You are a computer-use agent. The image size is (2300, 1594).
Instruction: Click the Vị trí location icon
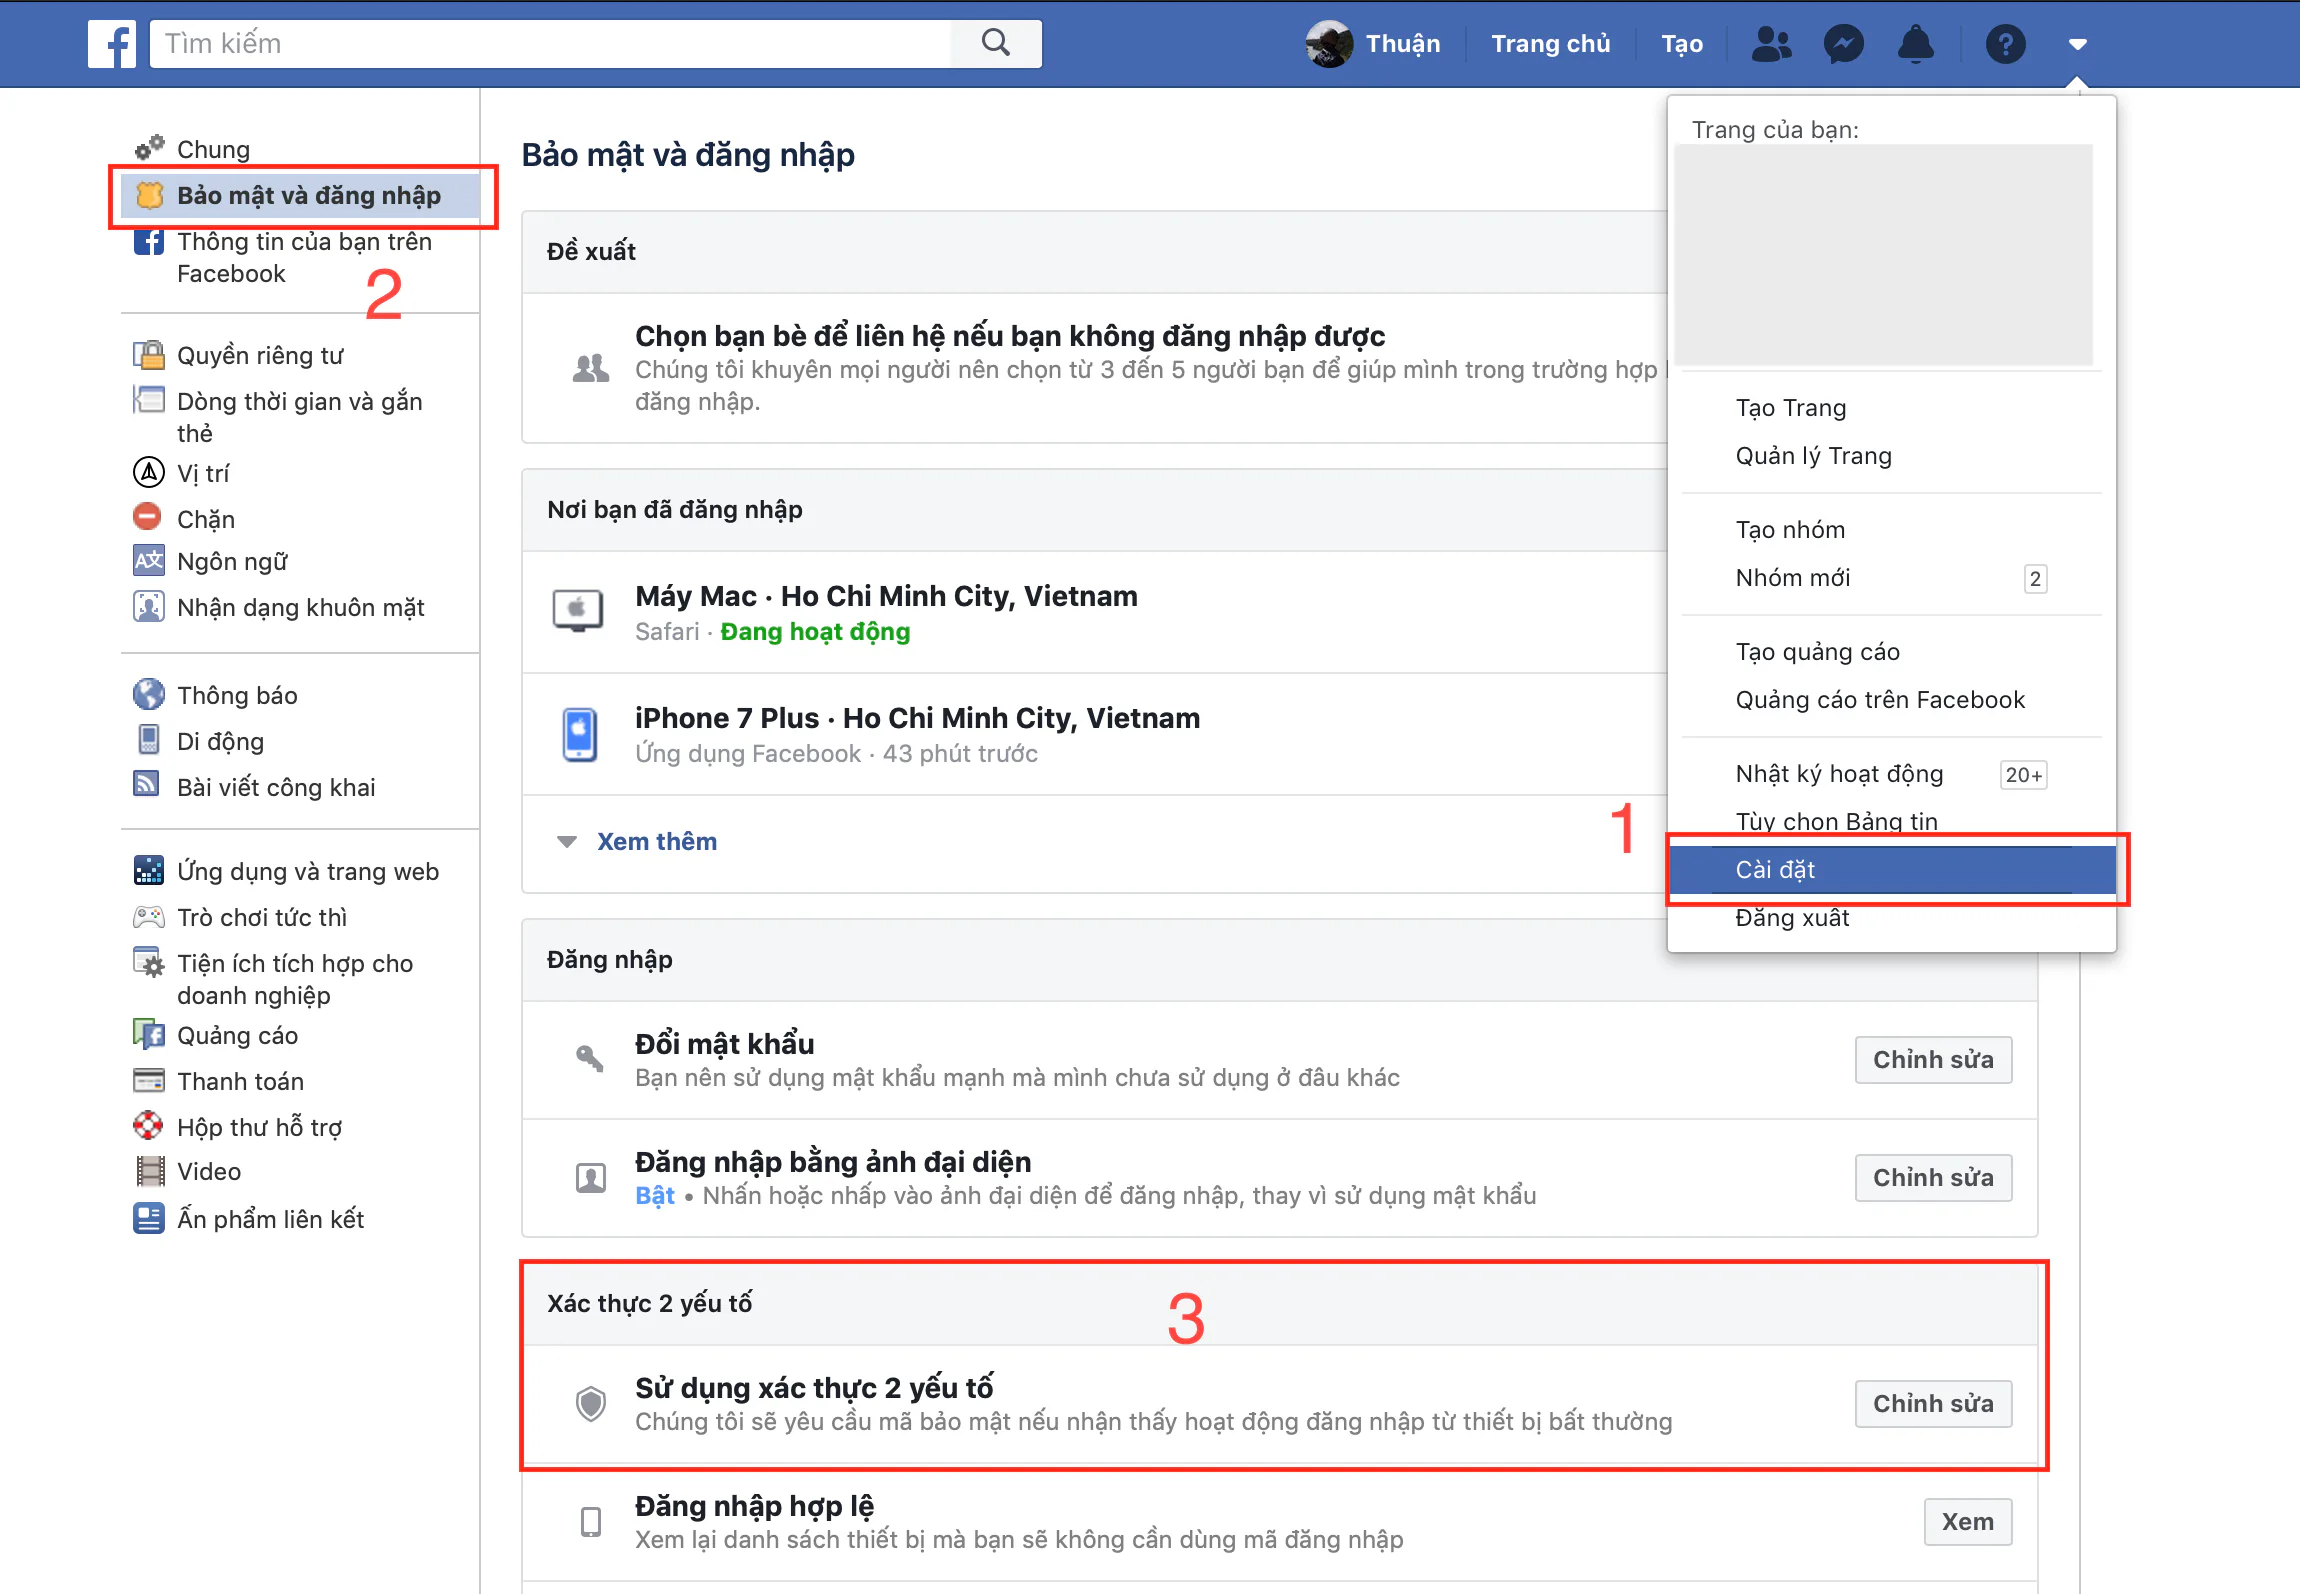(x=149, y=472)
